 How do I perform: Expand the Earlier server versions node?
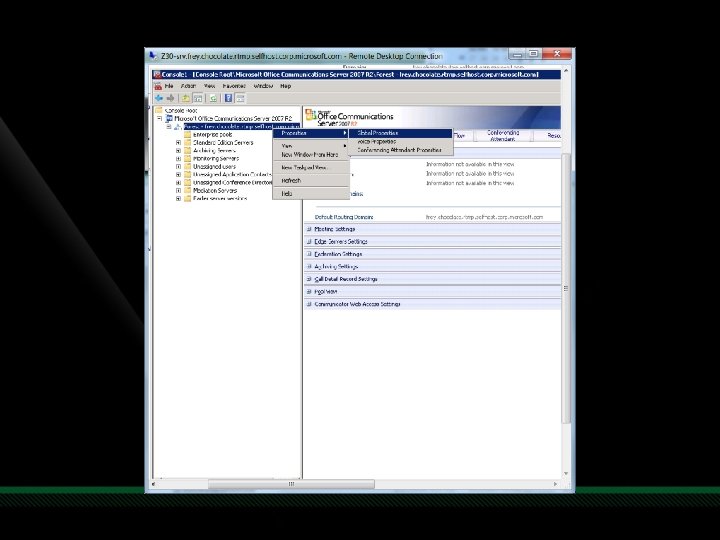(x=178, y=198)
